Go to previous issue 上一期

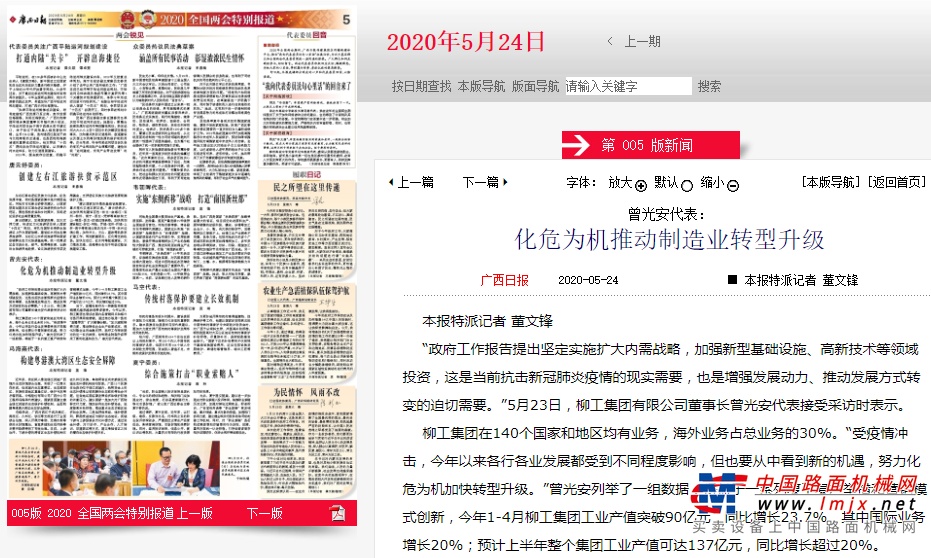point(642,41)
